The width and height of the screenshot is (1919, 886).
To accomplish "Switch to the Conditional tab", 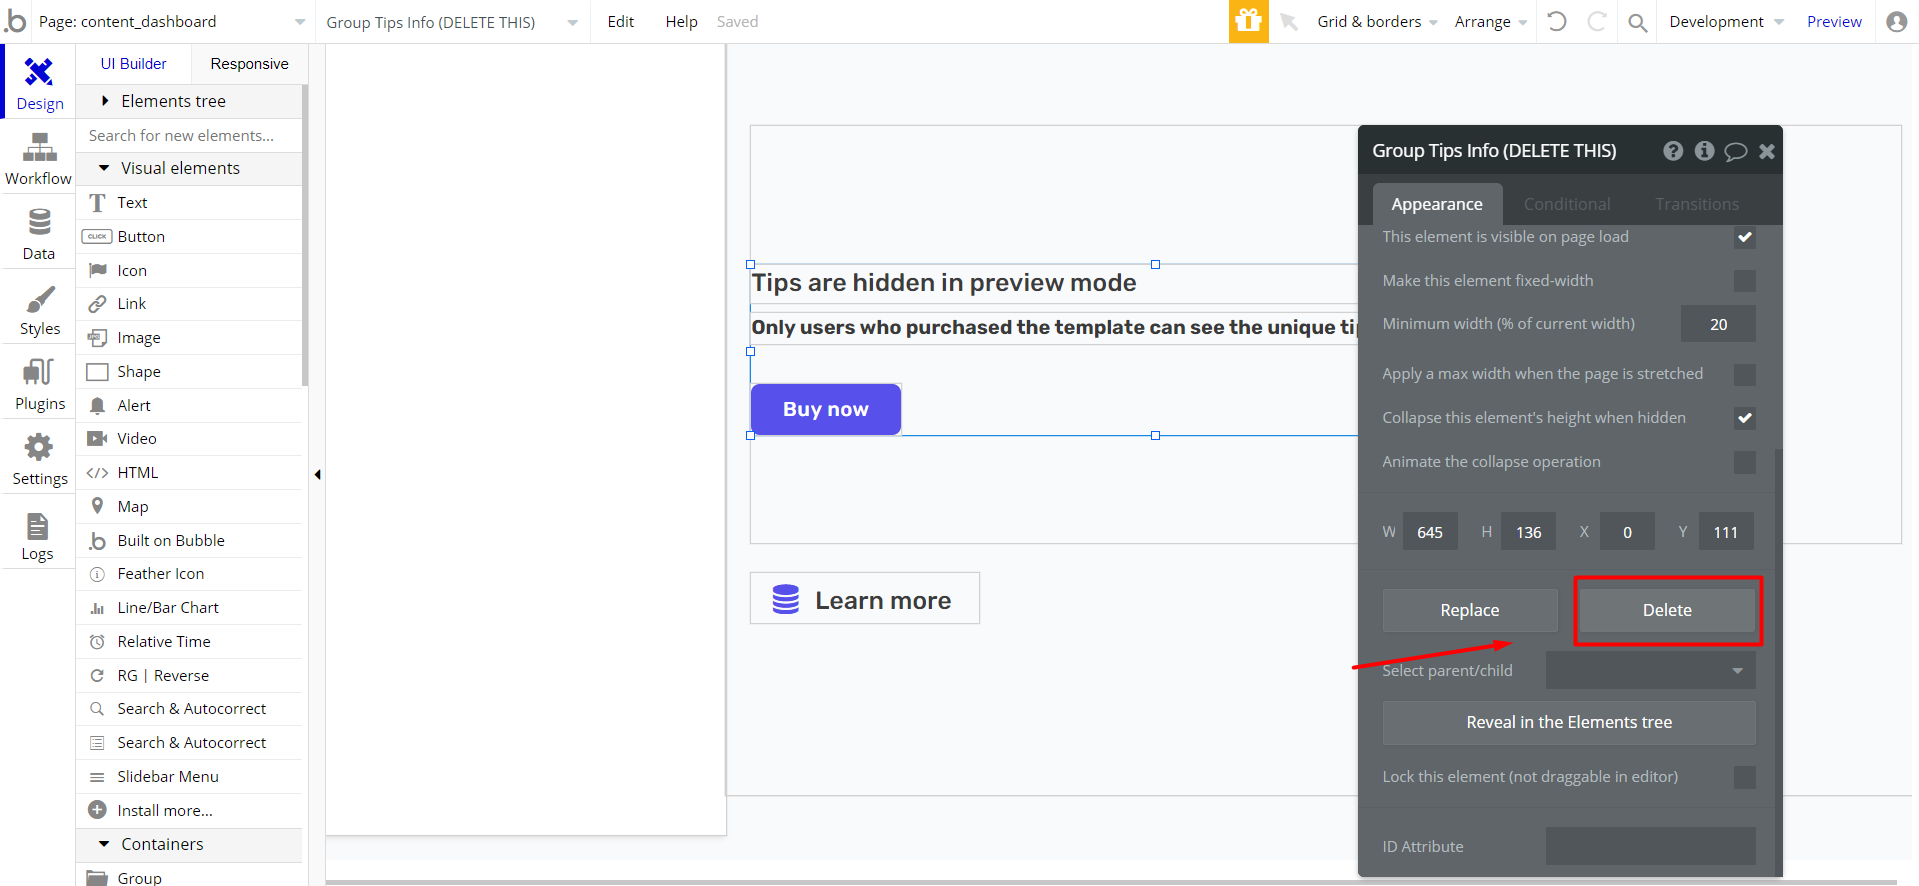I will point(1566,204).
